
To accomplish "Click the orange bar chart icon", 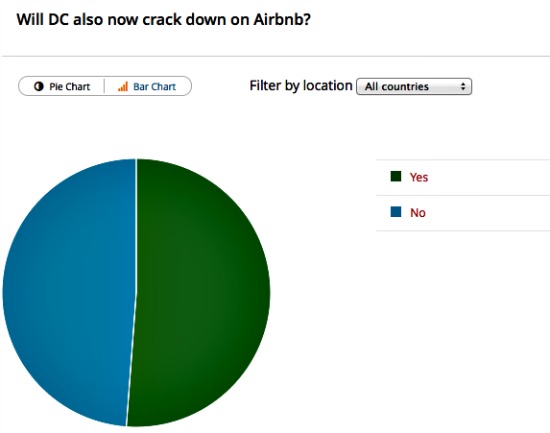I will [x=123, y=86].
